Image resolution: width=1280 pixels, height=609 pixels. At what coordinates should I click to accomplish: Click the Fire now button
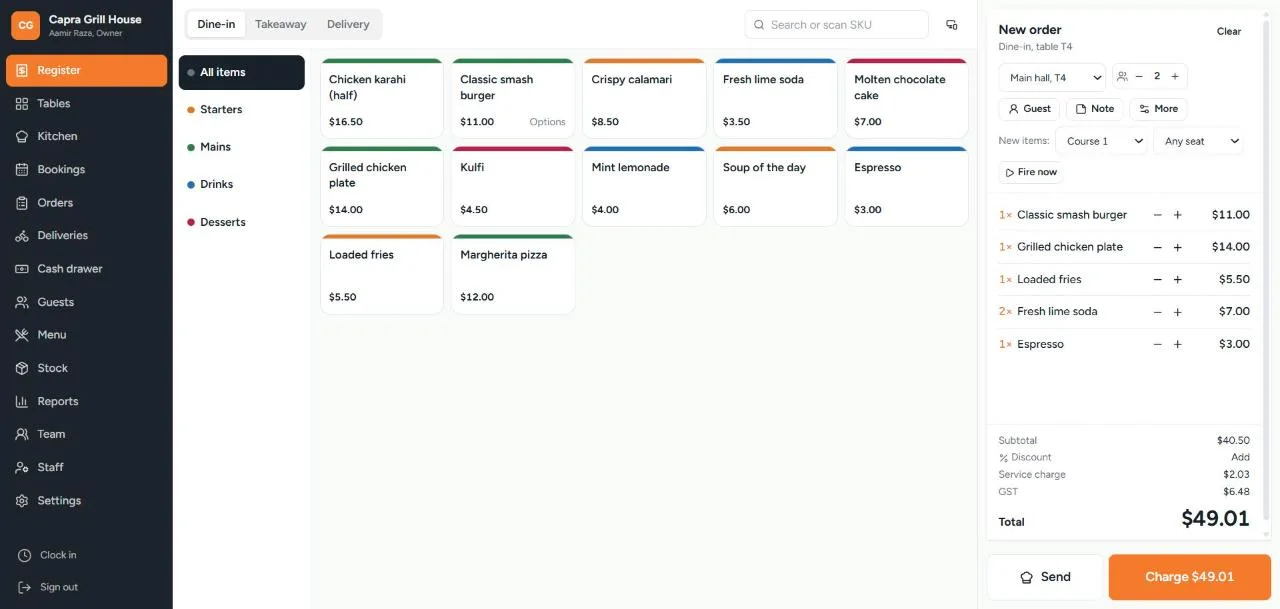pyautogui.click(x=1030, y=172)
